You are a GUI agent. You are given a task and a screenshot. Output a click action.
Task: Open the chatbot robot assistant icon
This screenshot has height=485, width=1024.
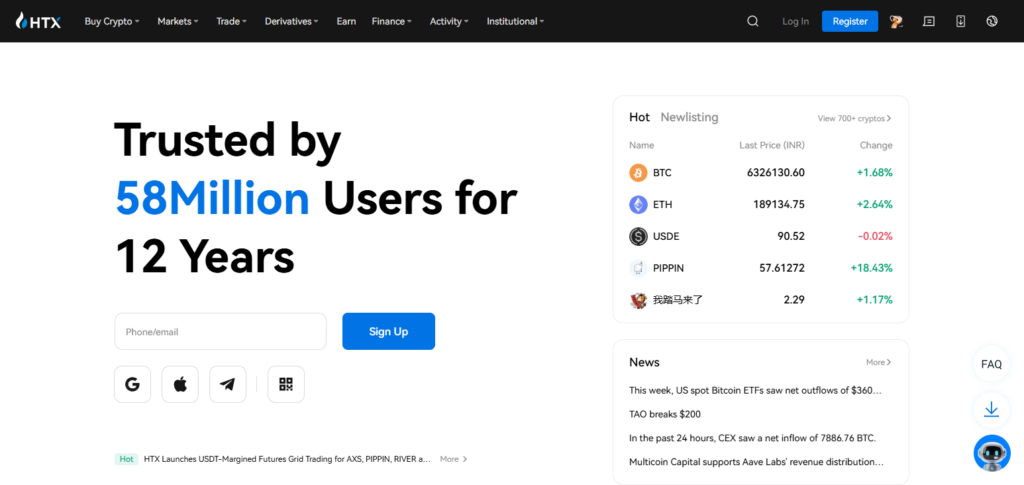pos(991,453)
